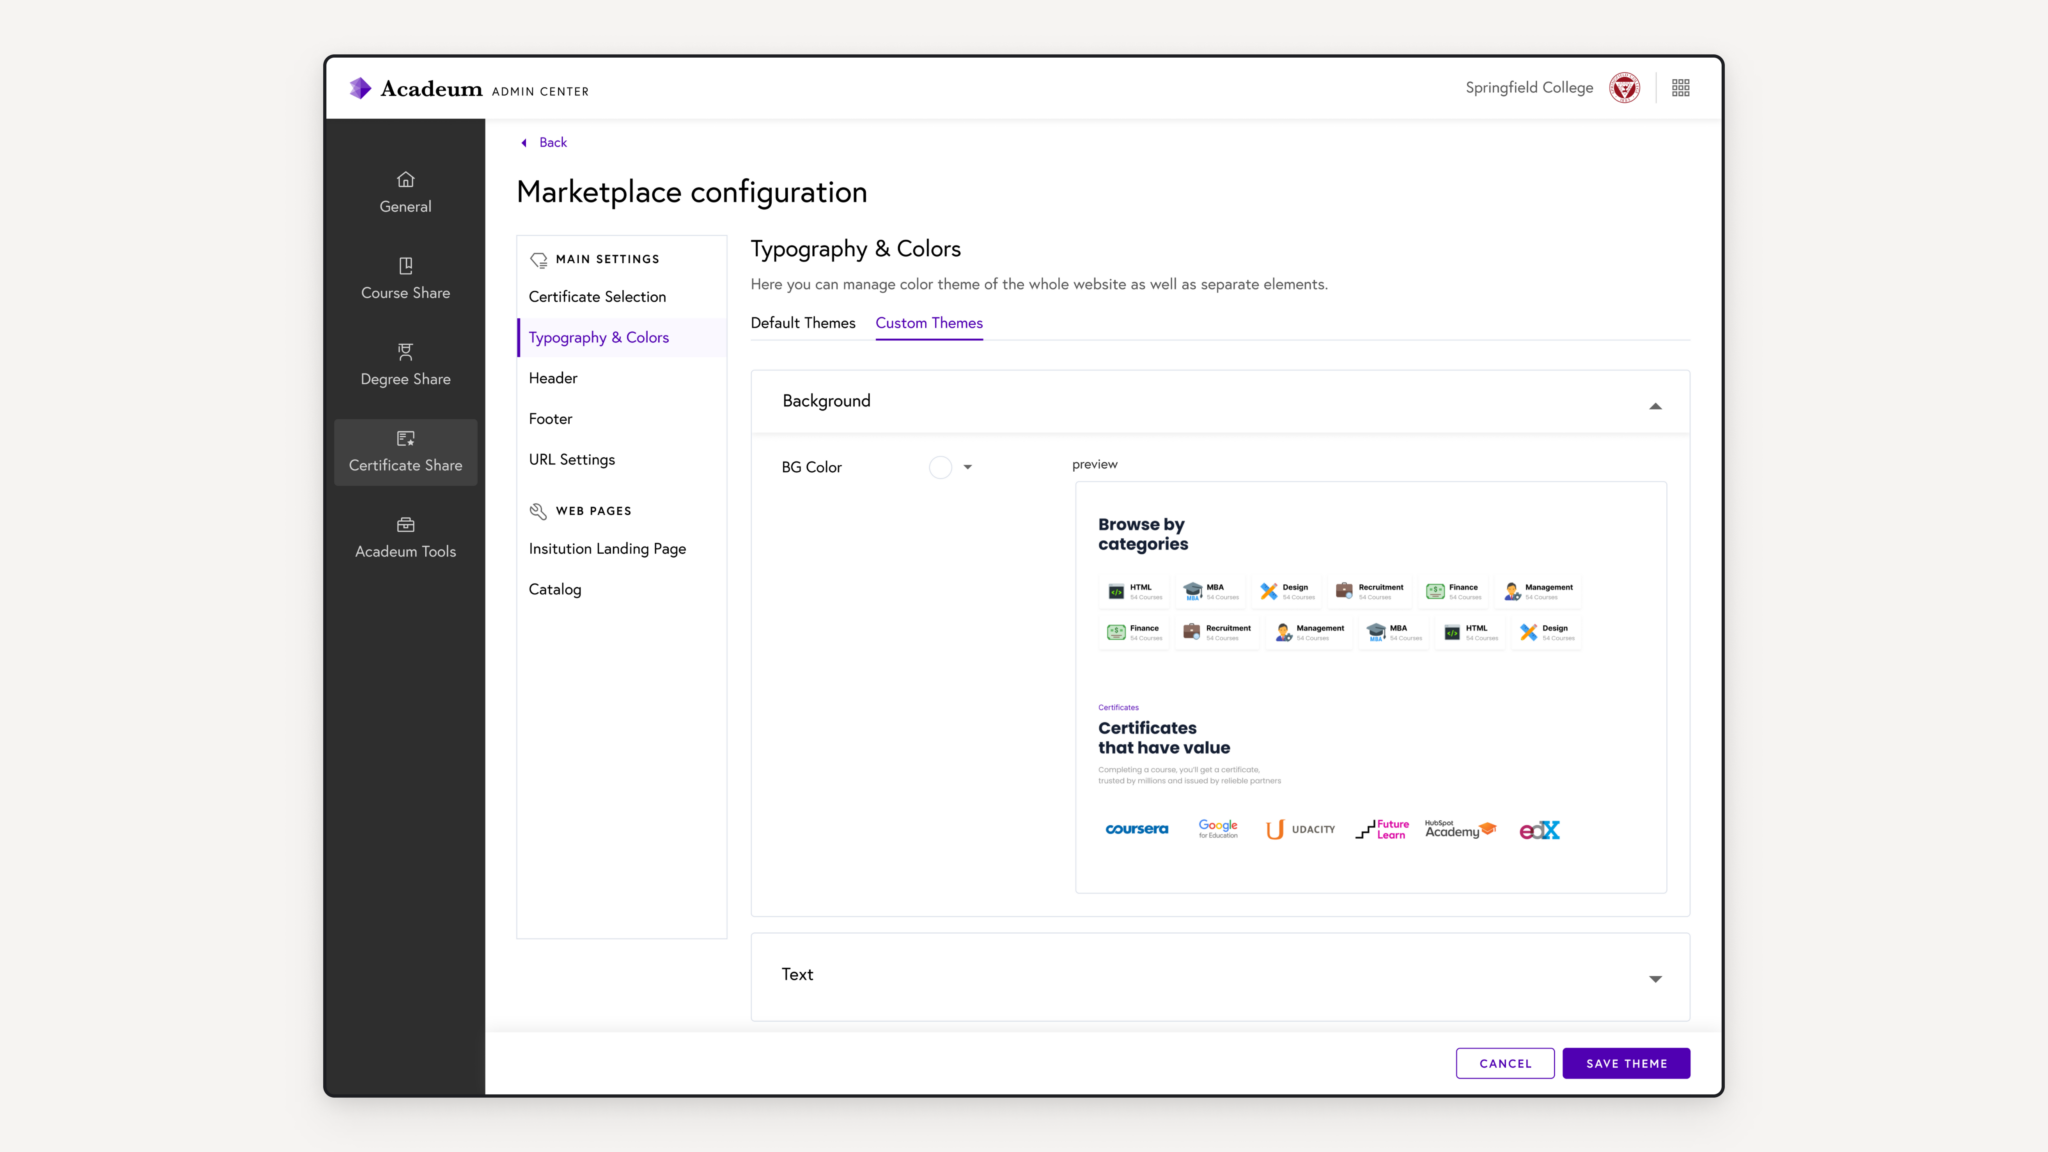Screen dimensions: 2048x1152
Task: Collapse the Background section
Action: (x=1655, y=405)
